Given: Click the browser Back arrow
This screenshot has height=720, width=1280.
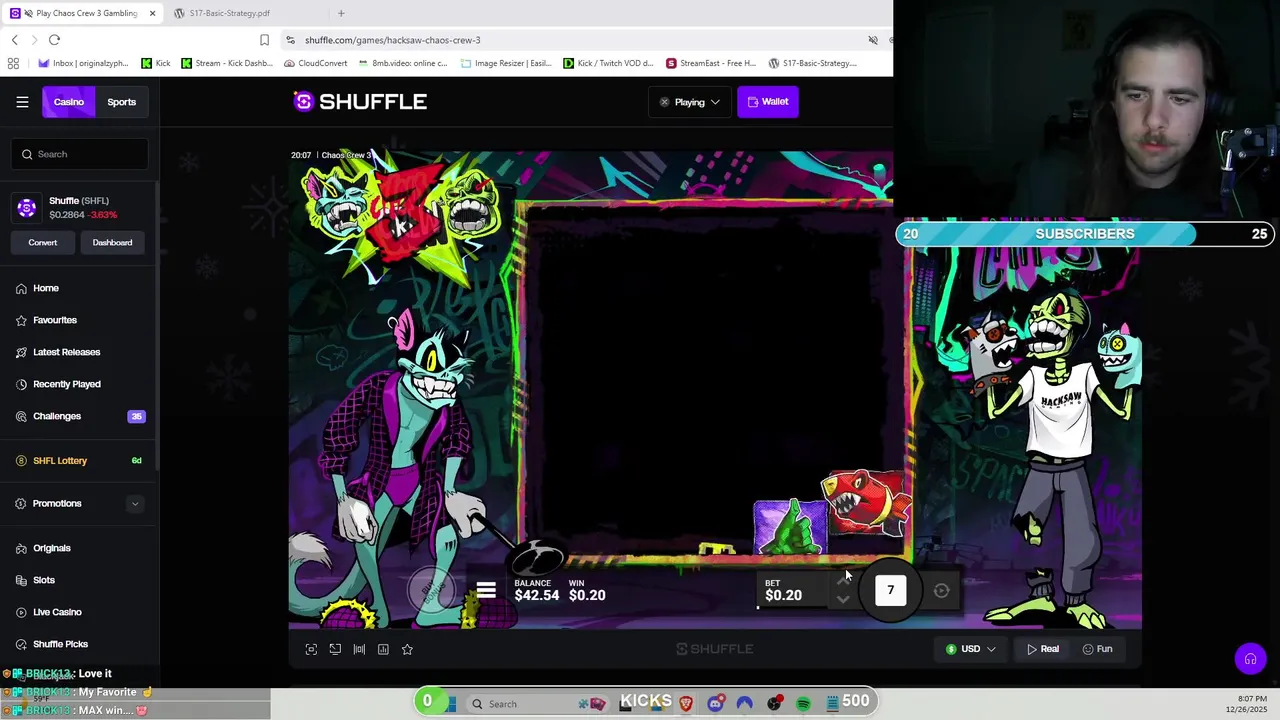Looking at the screenshot, I should pyautogui.click(x=14, y=40).
